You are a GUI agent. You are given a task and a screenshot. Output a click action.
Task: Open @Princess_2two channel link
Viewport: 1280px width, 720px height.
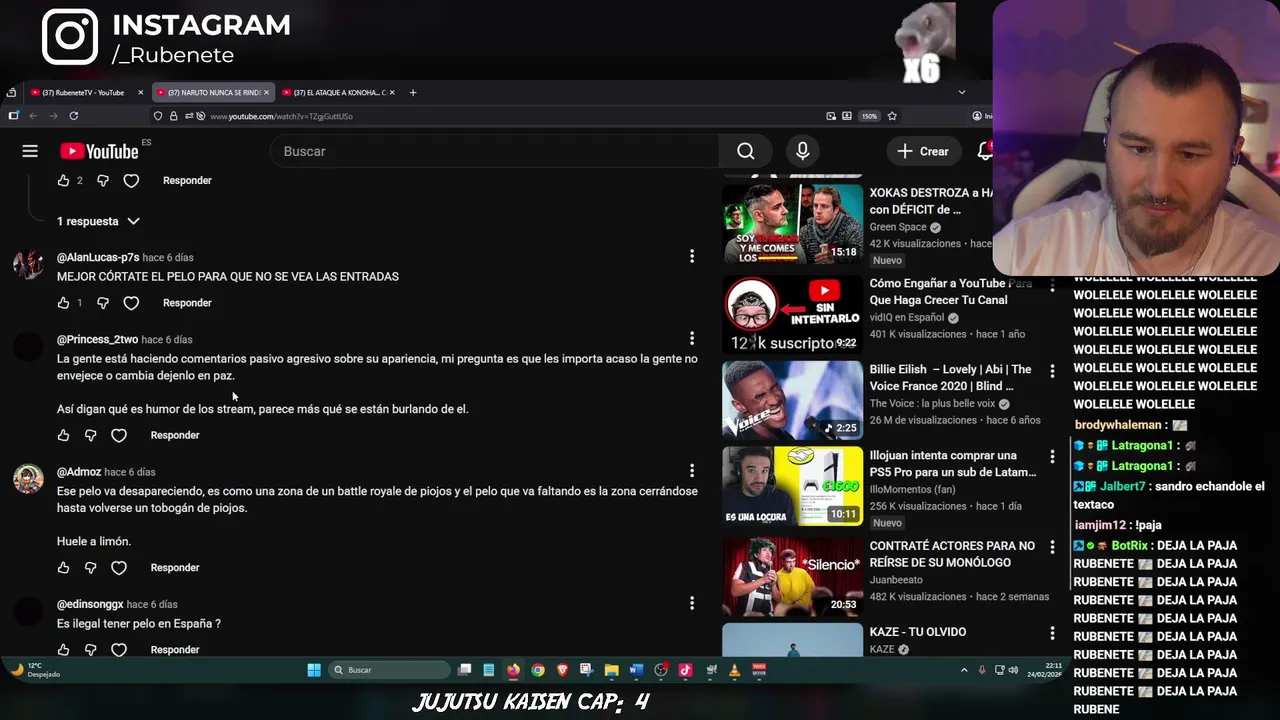97,340
